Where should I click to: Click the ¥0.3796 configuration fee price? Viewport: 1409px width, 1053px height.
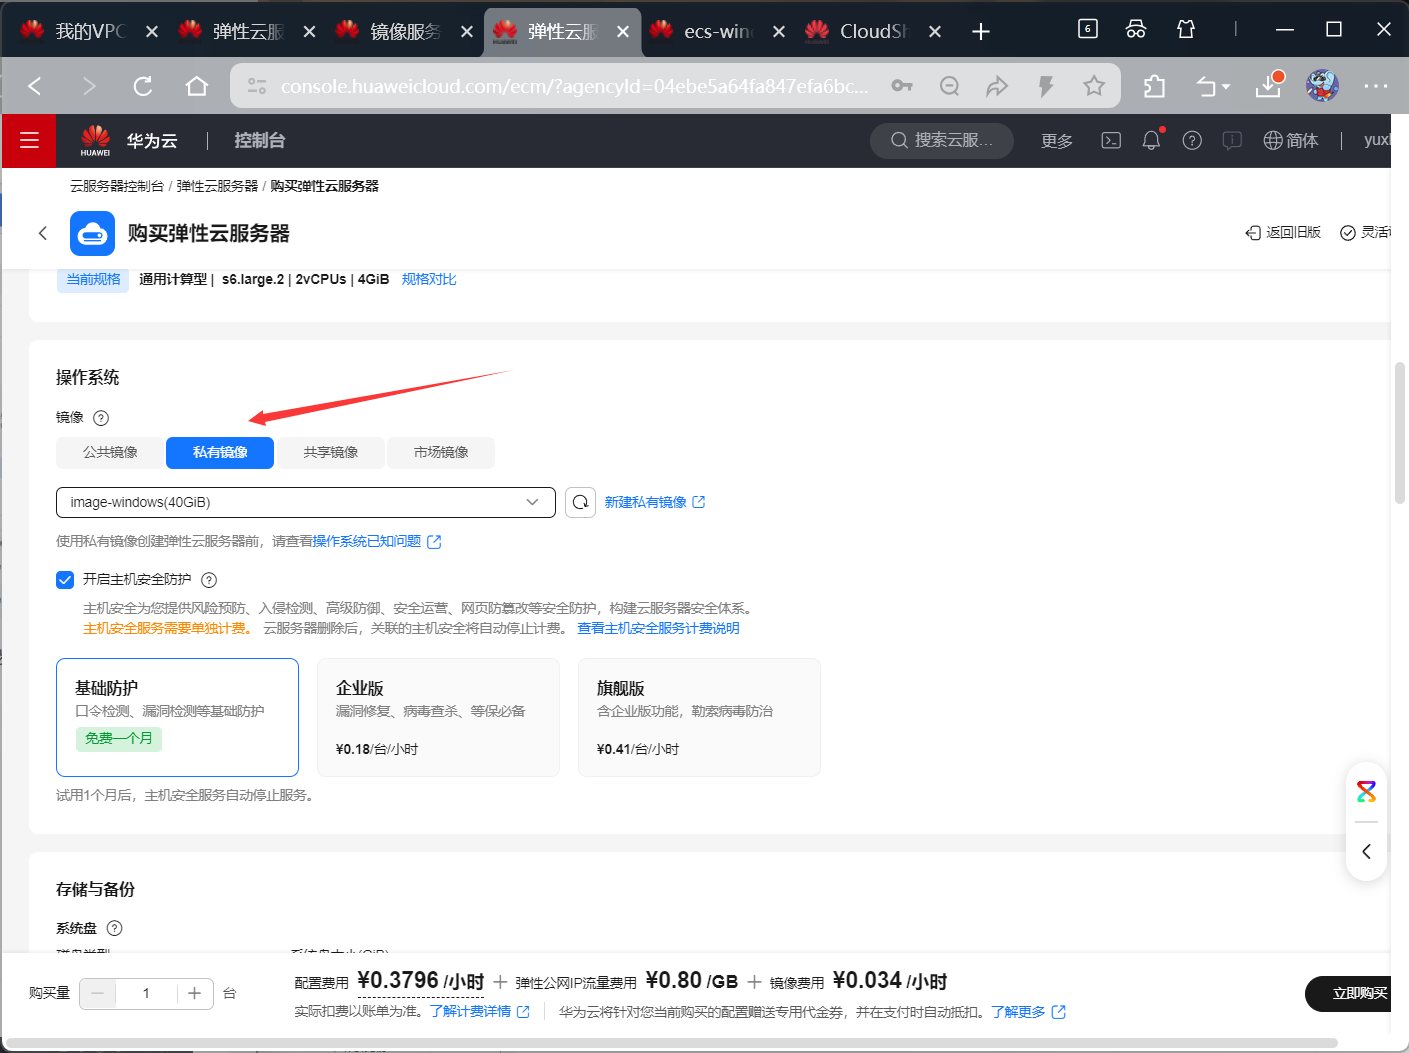coord(420,981)
